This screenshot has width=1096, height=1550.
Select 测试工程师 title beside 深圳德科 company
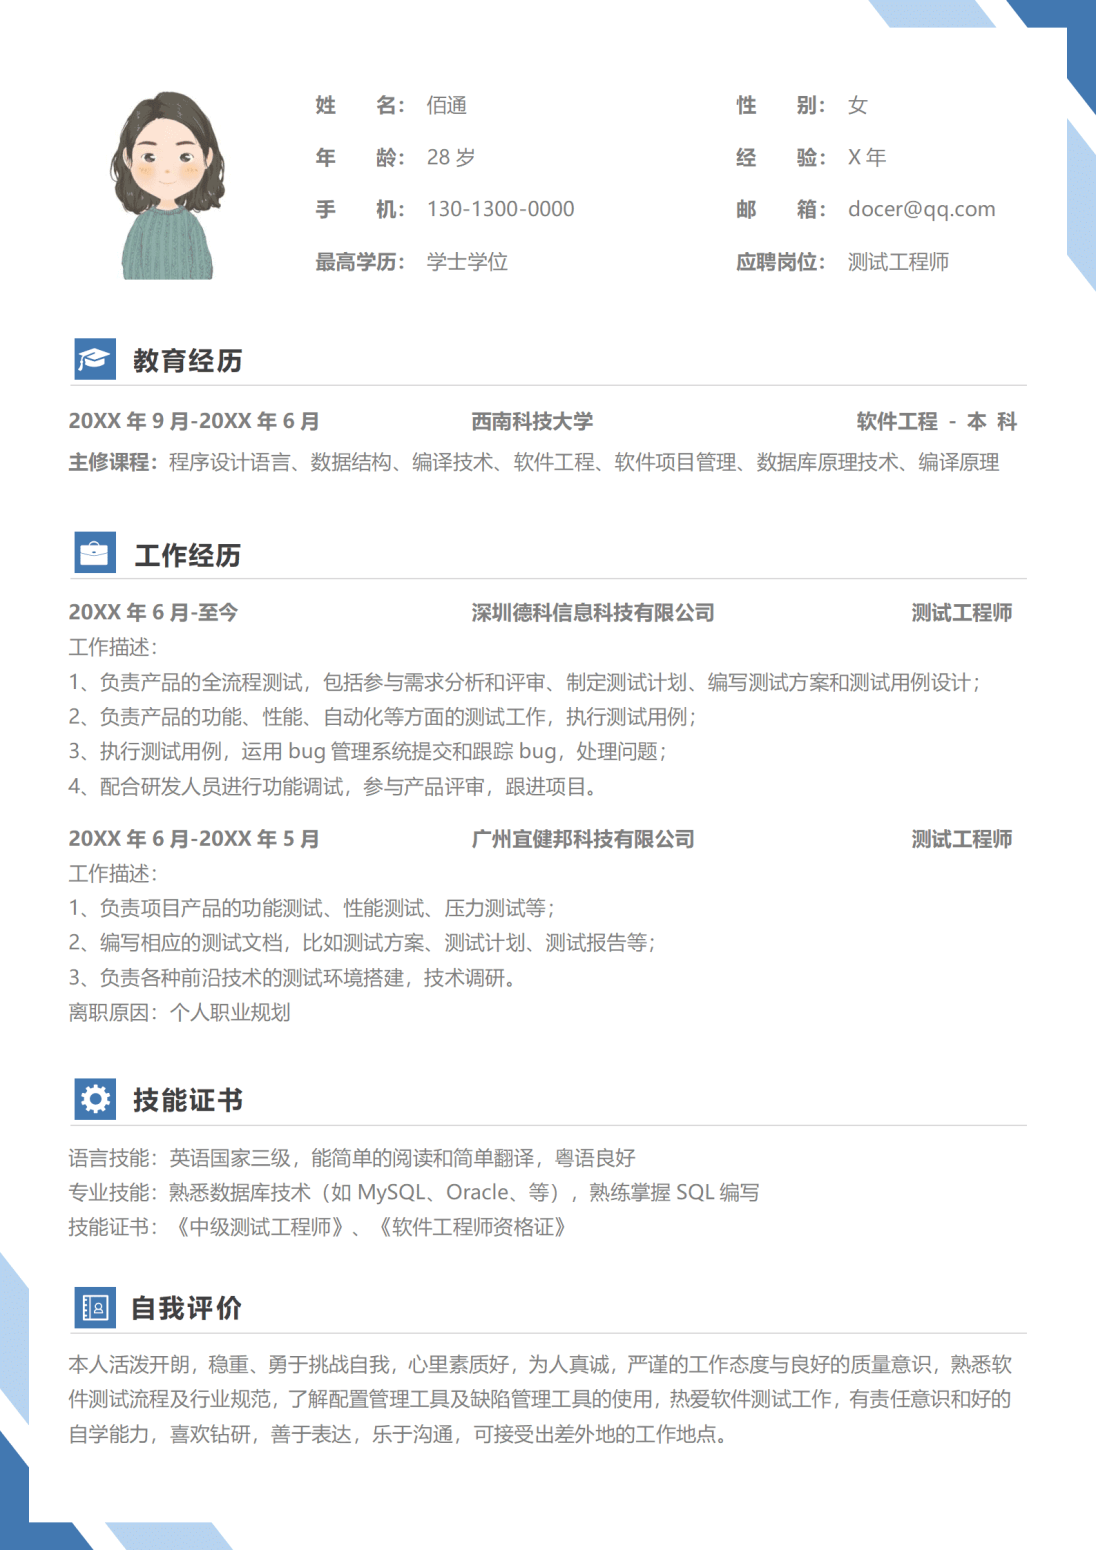[962, 613]
